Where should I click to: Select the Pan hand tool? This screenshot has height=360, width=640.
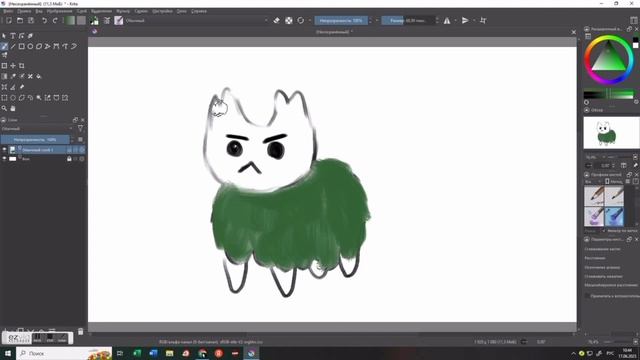click(x=13, y=109)
